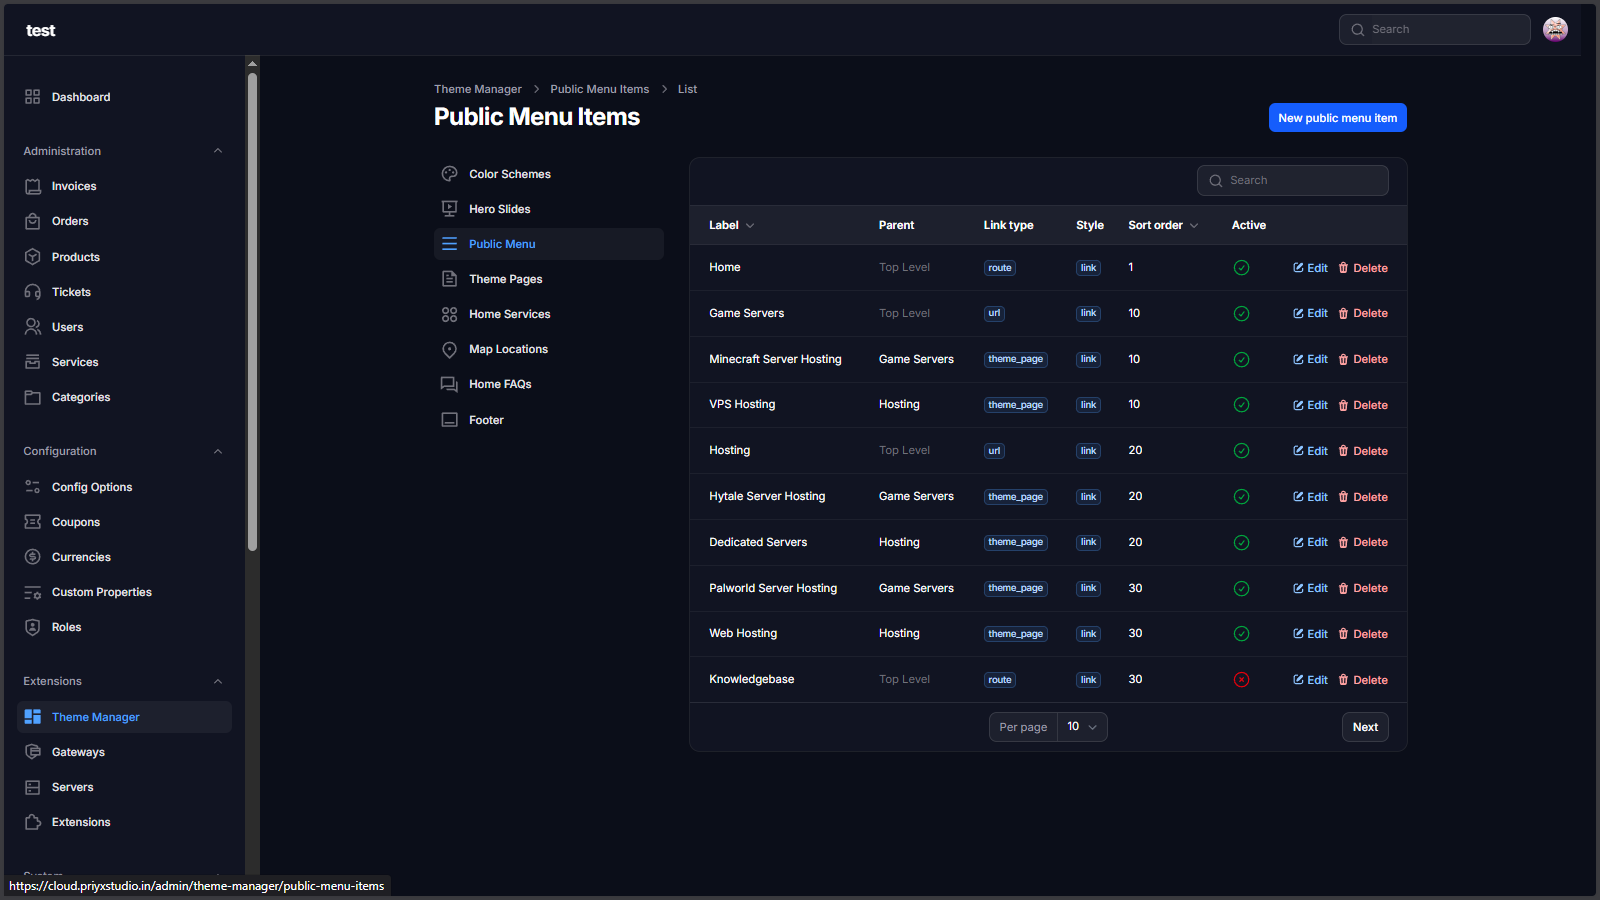1600x900 pixels.
Task: Sort table by Sort order column
Action: pos(1162,225)
